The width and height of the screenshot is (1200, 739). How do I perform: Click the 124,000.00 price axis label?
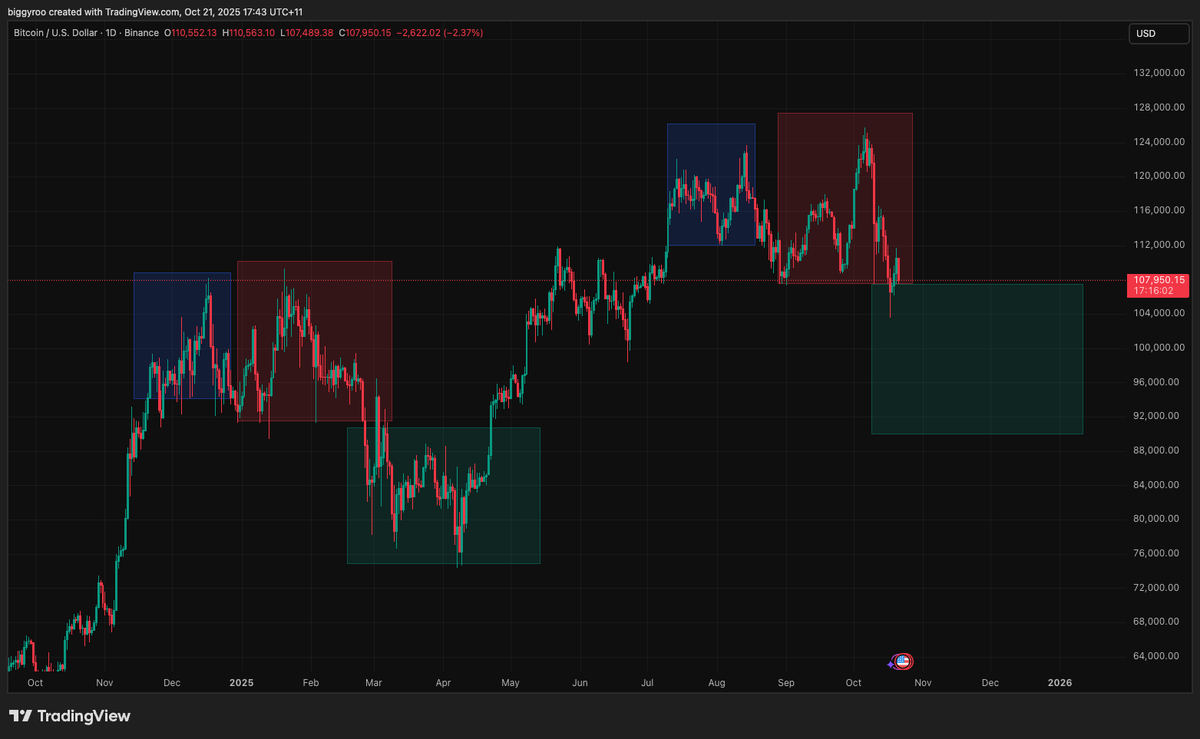click(x=1159, y=141)
